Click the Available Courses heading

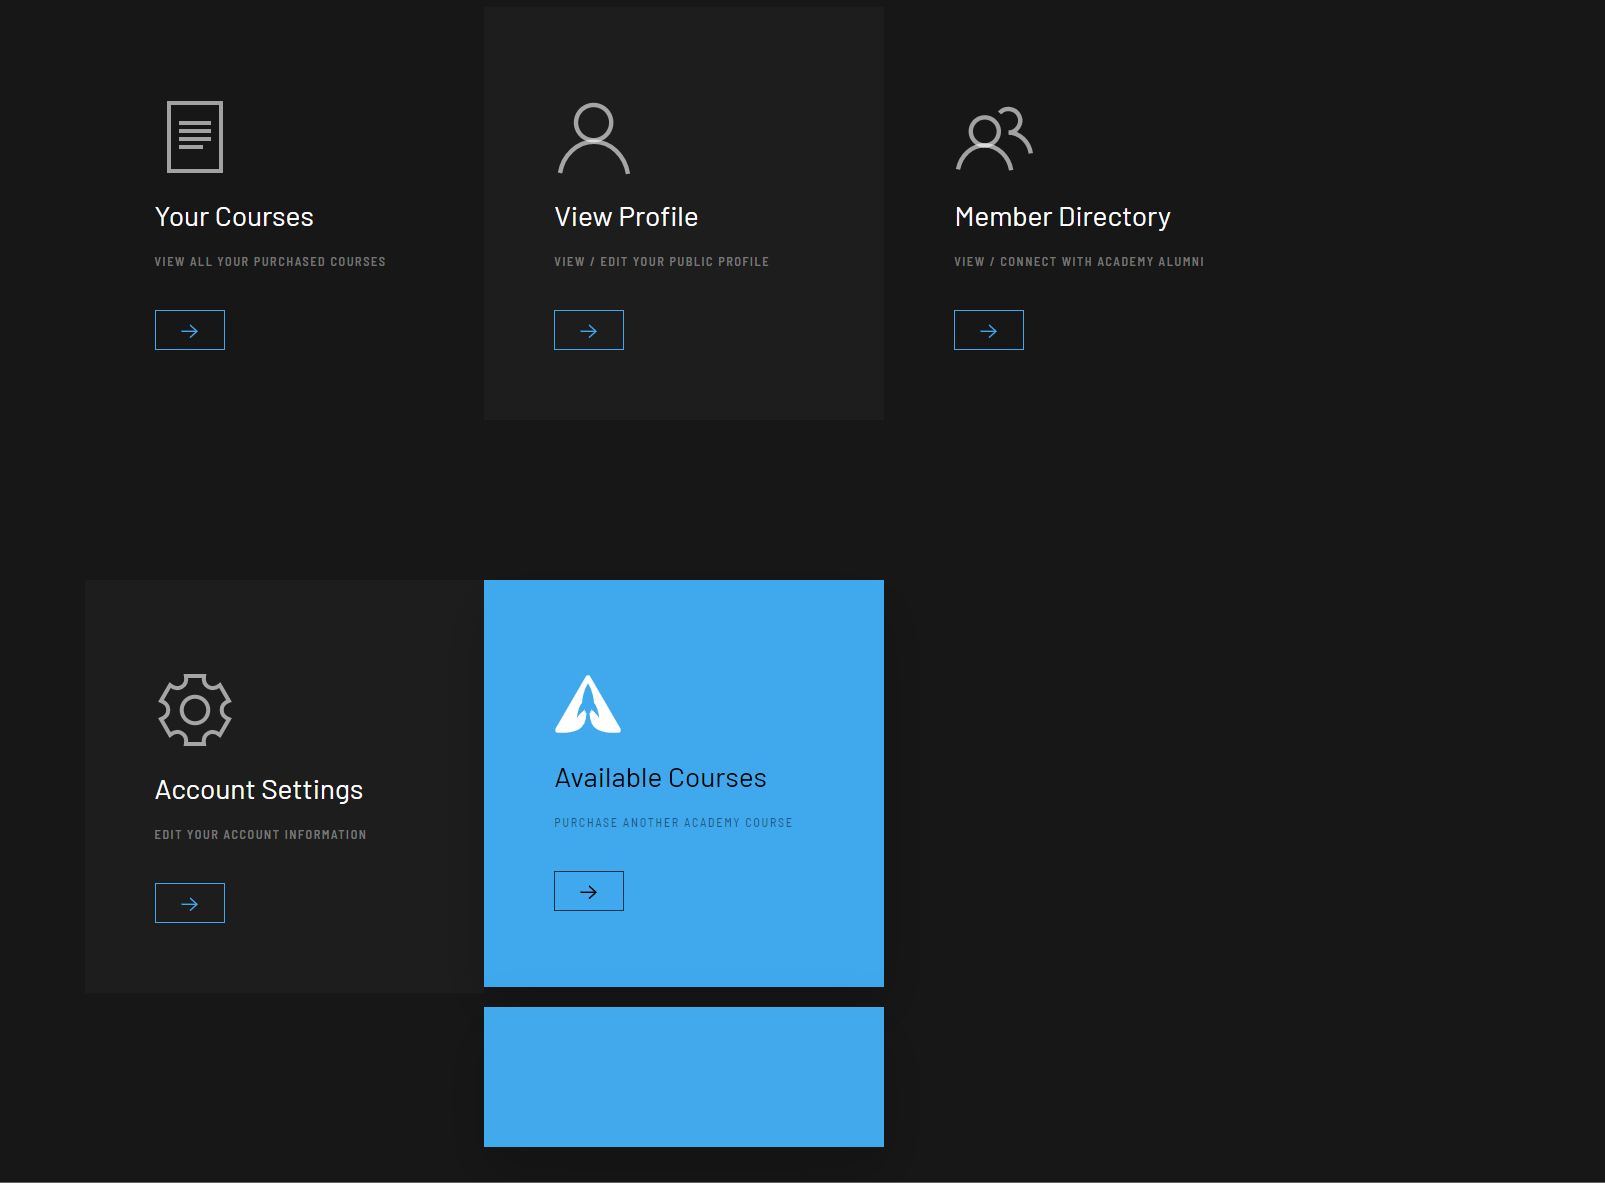click(661, 778)
